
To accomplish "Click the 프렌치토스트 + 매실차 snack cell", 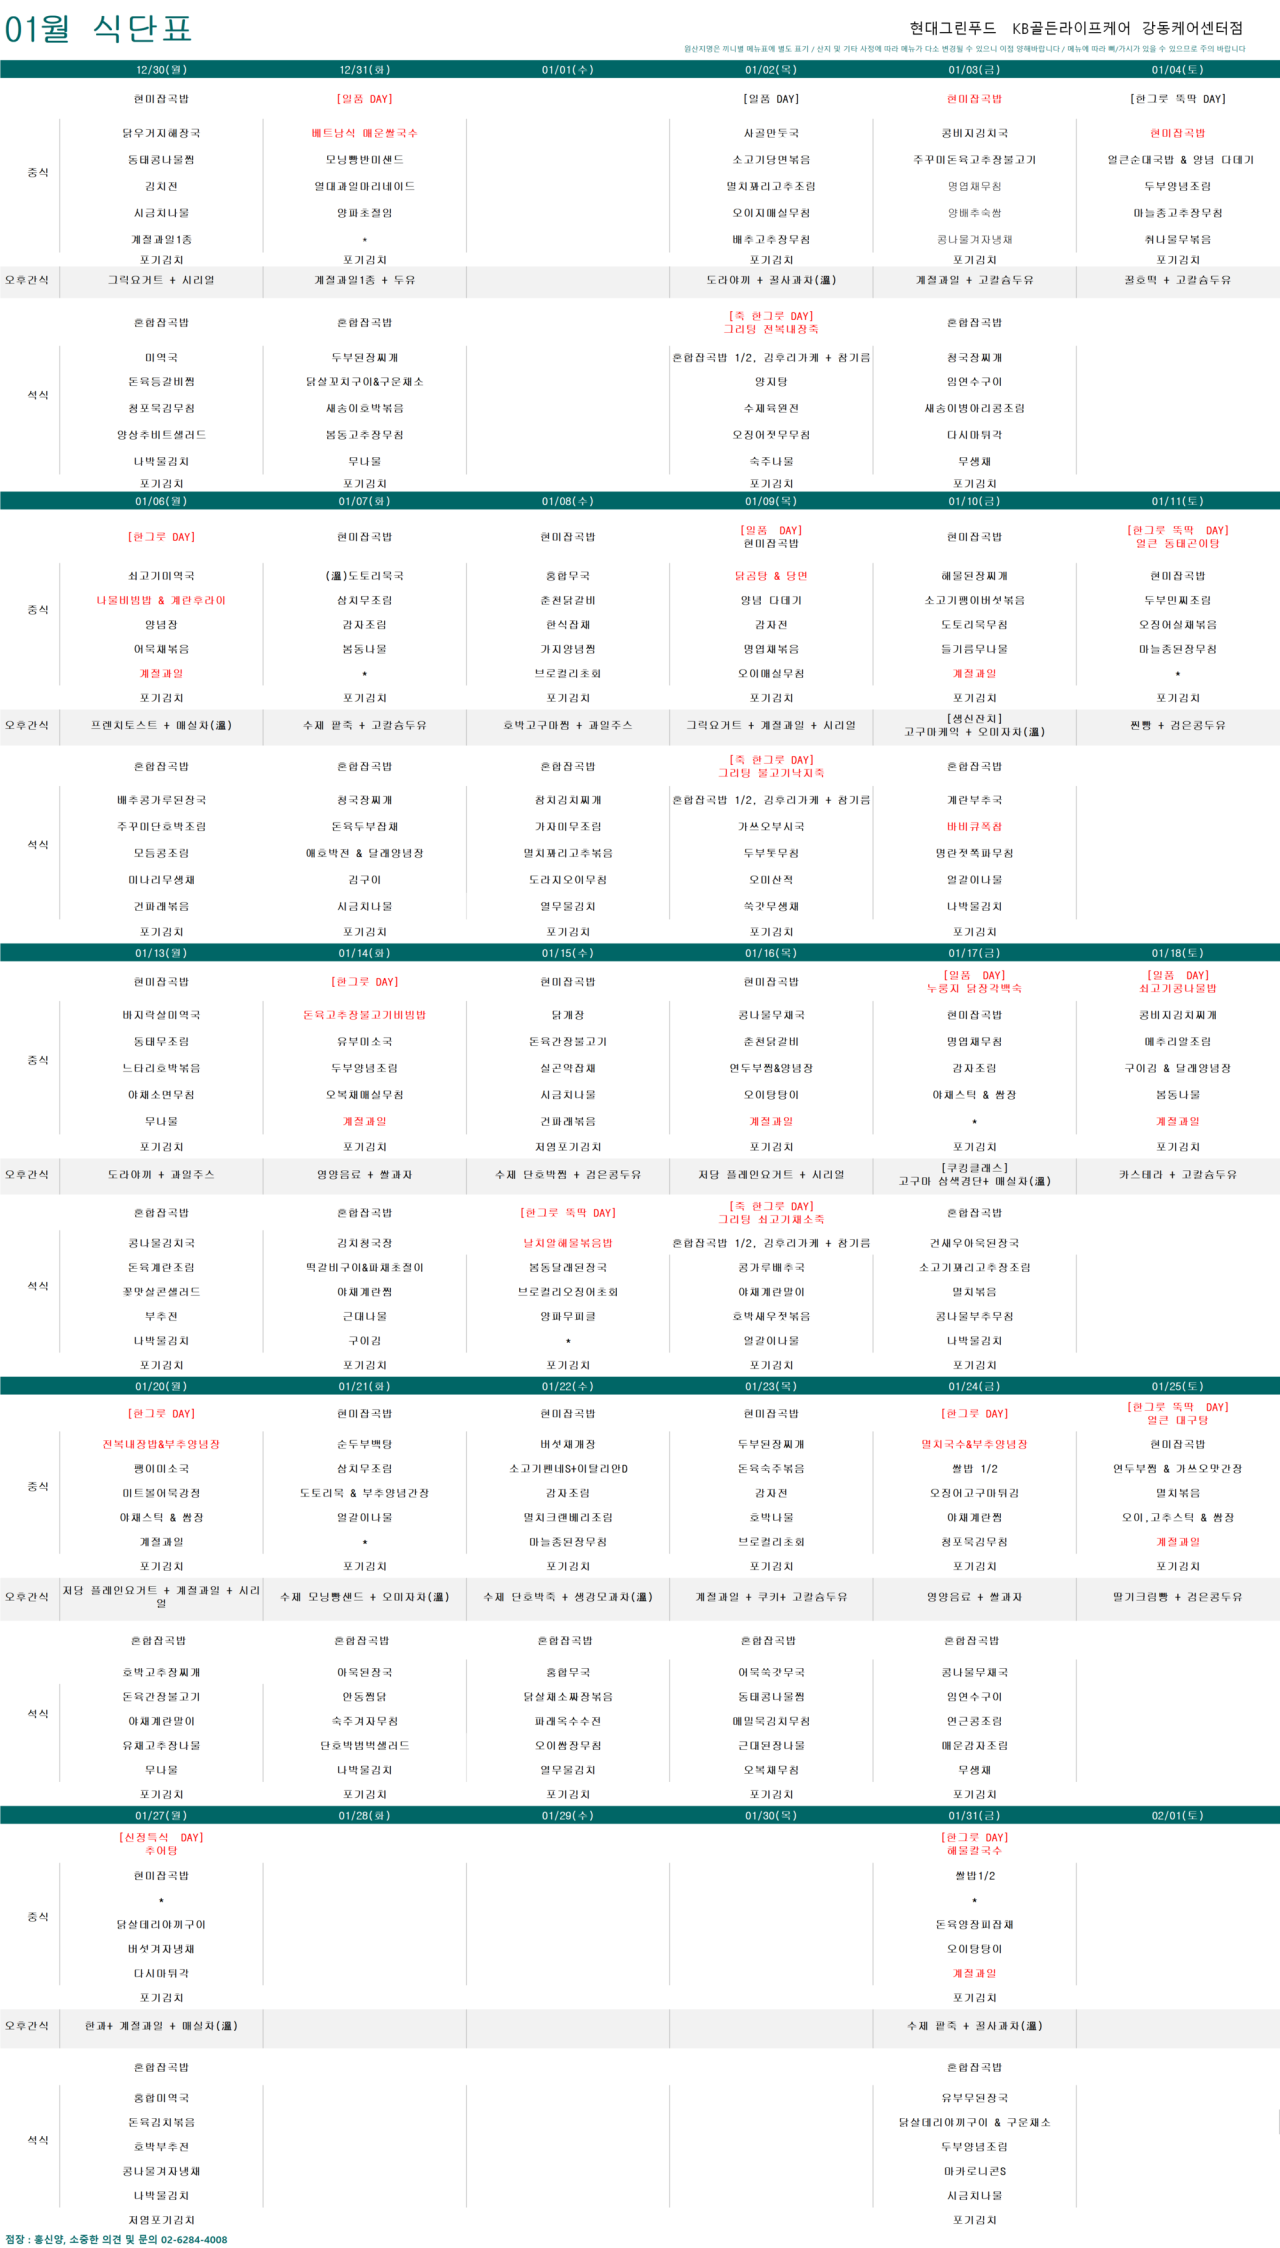I will pyautogui.click(x=161, y=725).
